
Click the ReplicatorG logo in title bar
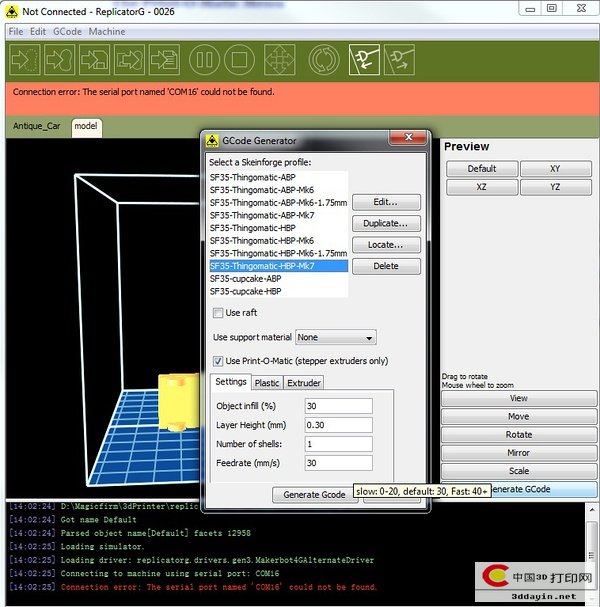click(x=12, y=12)
